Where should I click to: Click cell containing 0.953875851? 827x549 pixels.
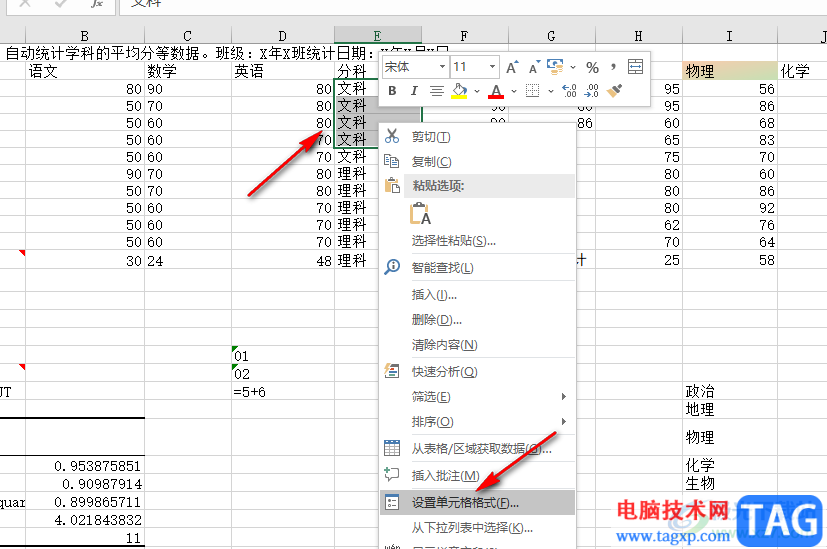(x=85, y=466)
